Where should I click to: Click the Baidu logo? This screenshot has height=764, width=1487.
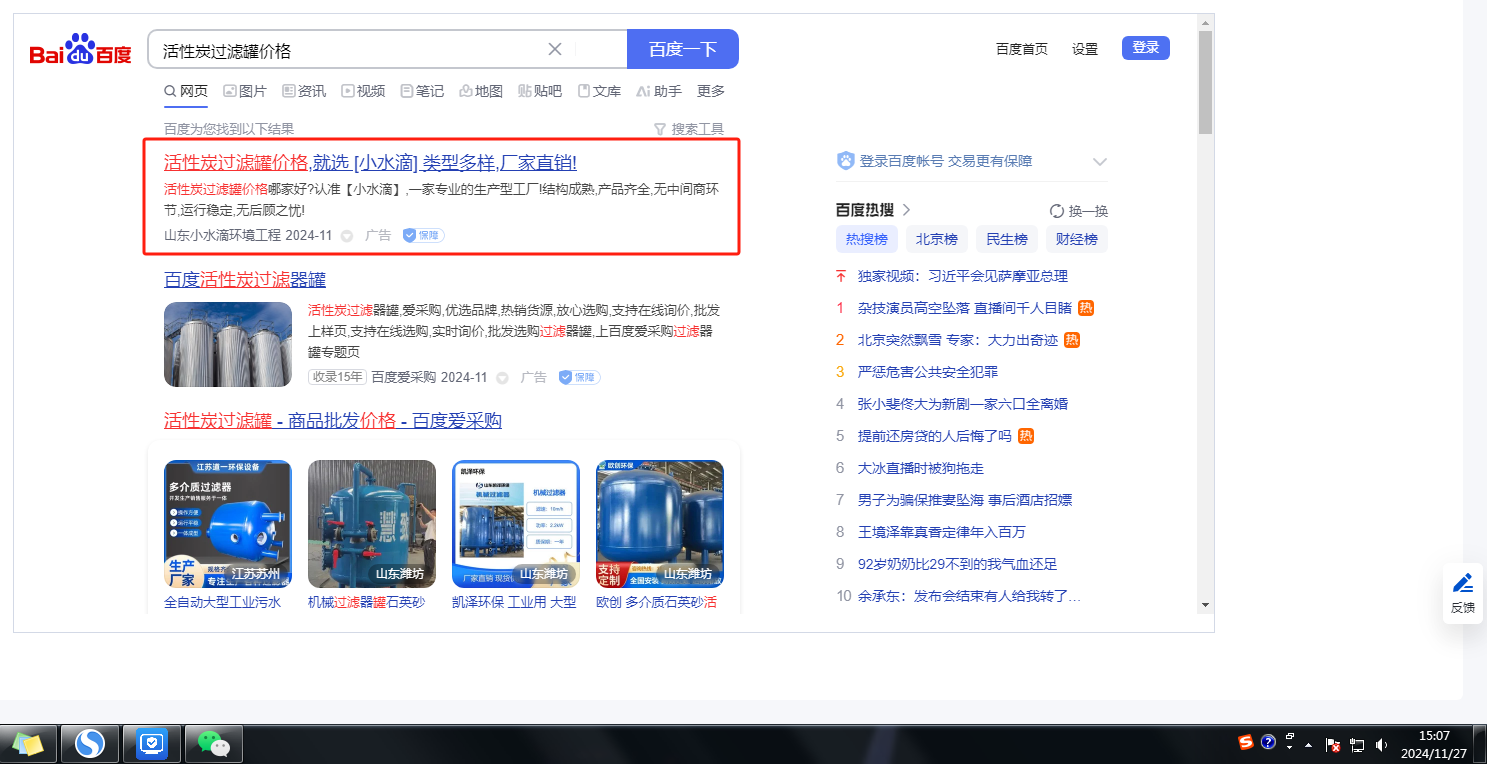80,50
